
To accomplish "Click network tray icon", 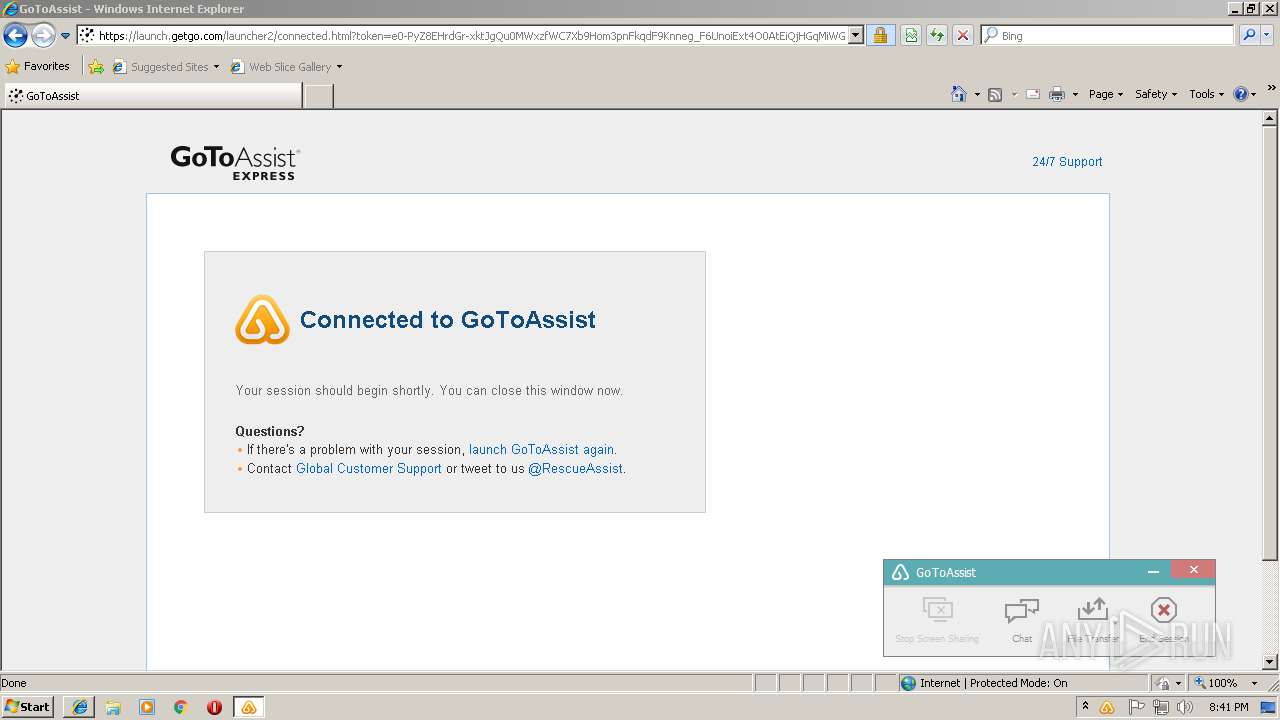I will pyautogui.click(x=1161, y=707).
